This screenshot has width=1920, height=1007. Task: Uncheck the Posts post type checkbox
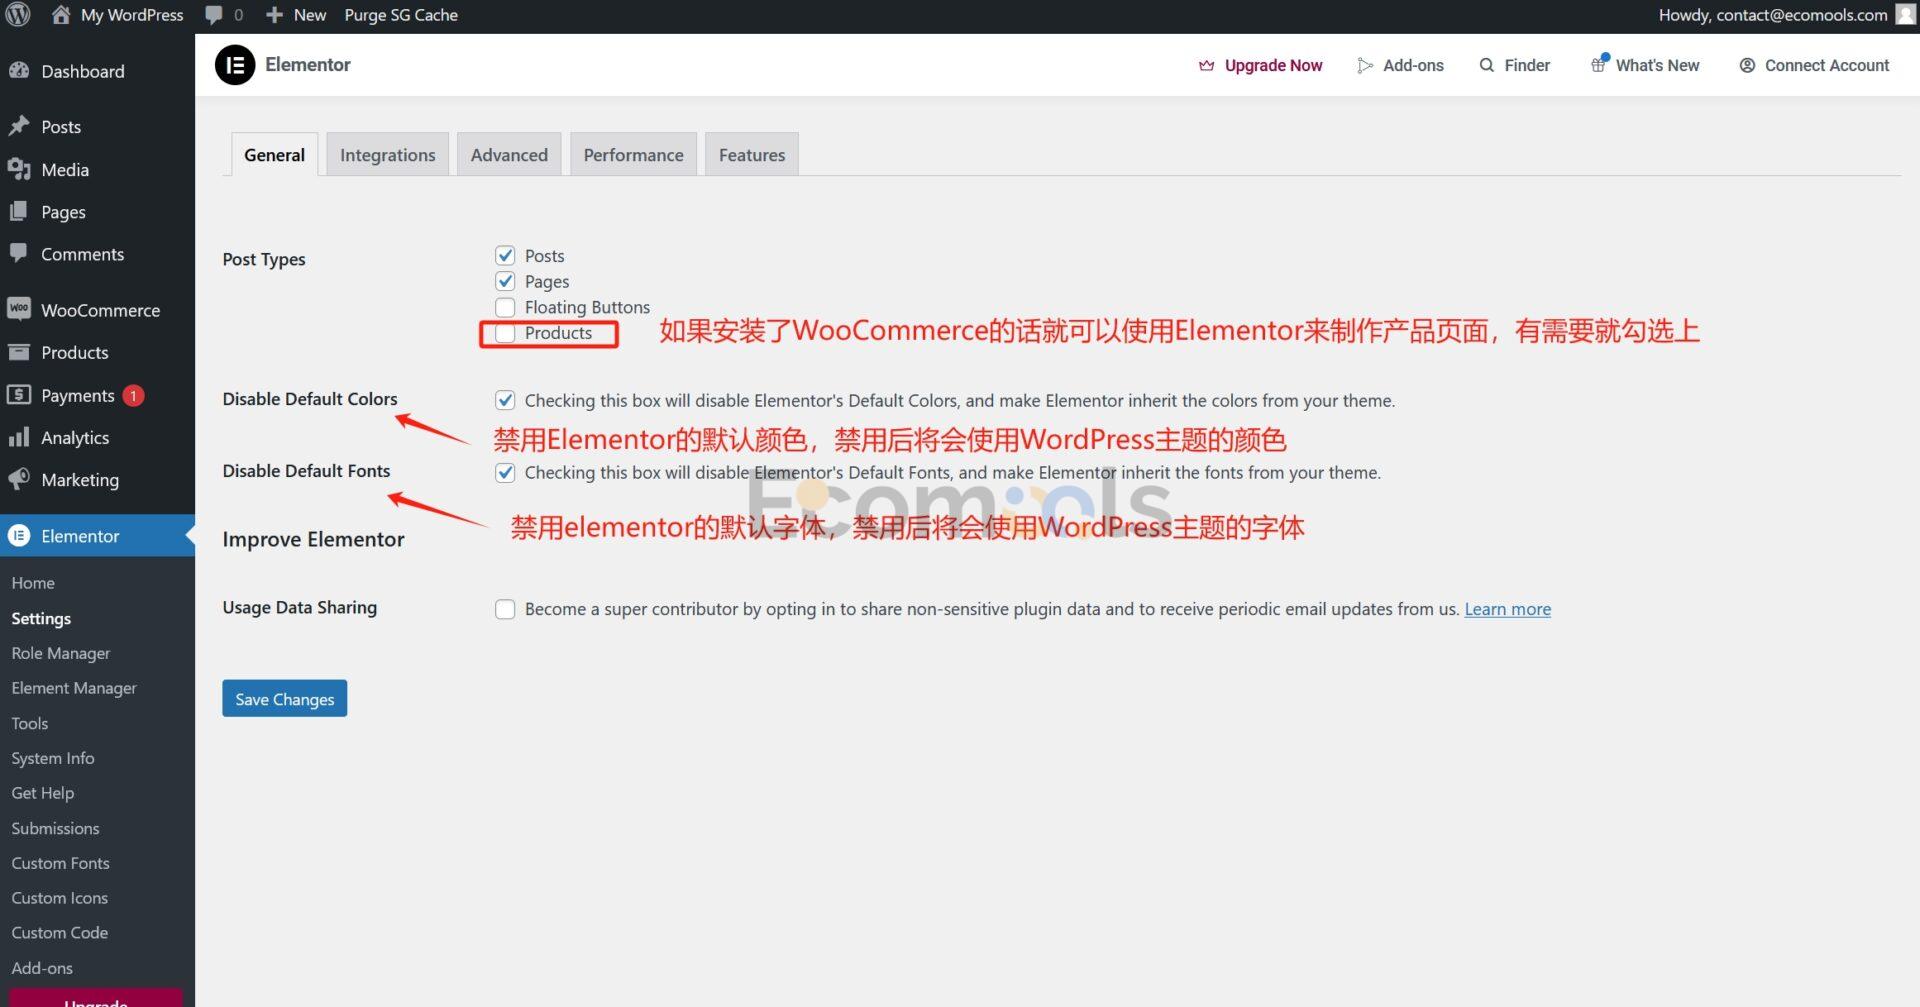click(505, 255)
